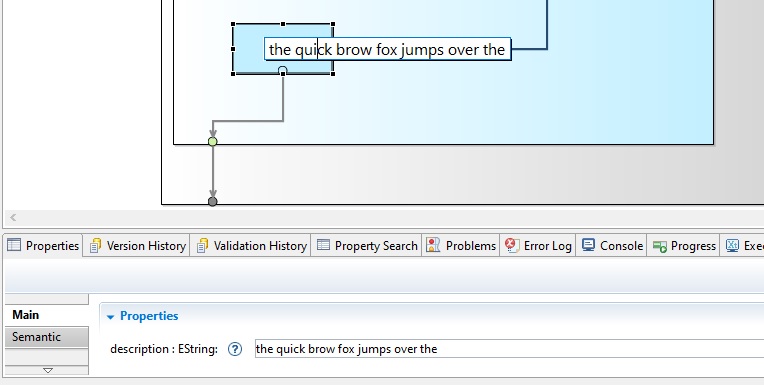764x385 pixels.
Task: Click the horizontal scrollbar left arrow
Action: point(13,217)
